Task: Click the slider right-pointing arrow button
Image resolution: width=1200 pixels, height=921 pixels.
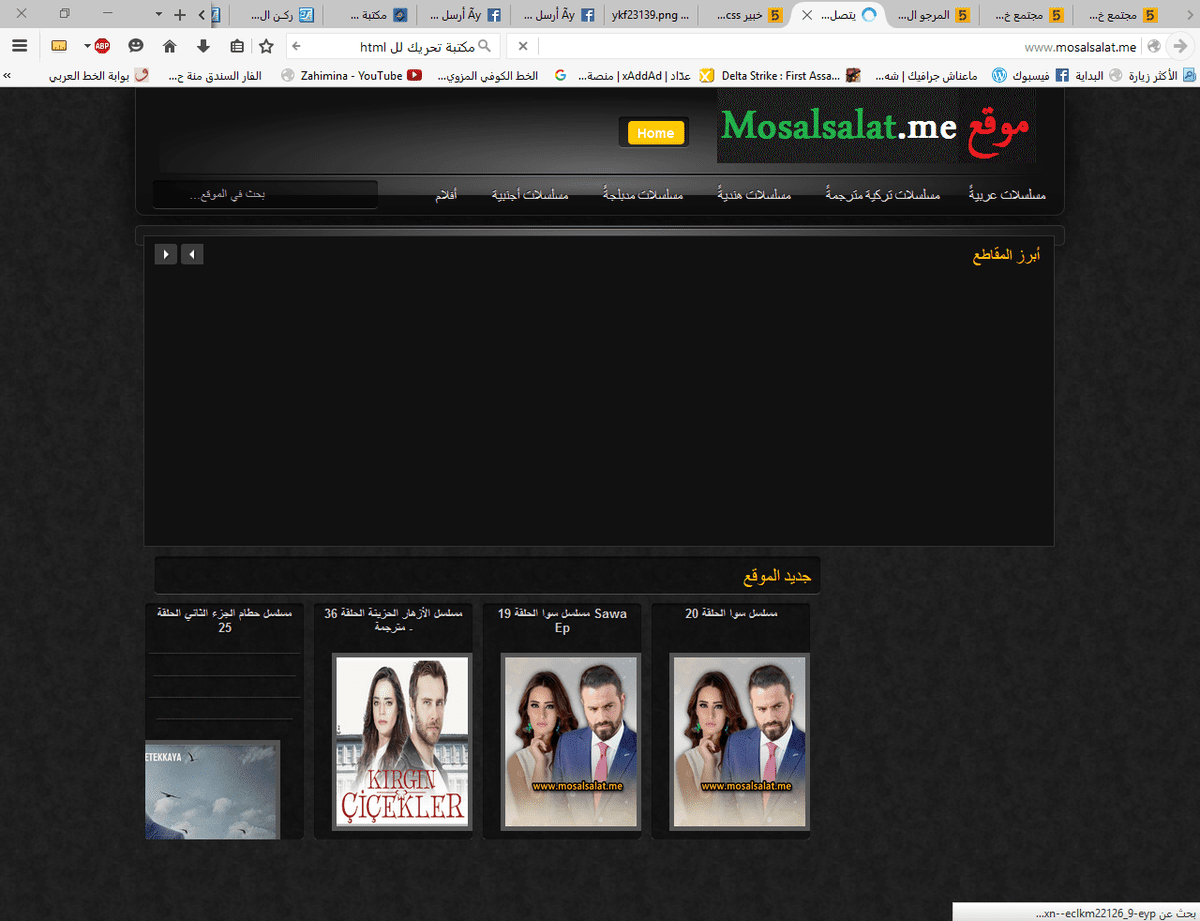Action: pyautogui.click(x=166, y=254)
